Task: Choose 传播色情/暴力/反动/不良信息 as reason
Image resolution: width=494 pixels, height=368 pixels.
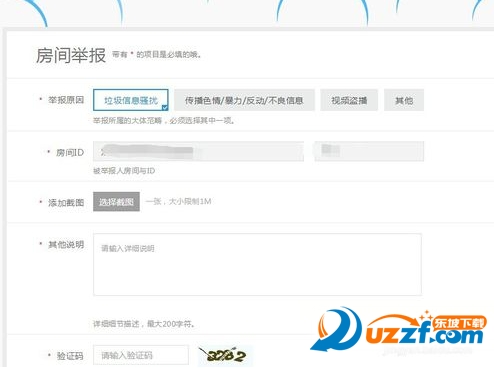Action: tap(244, 100)
